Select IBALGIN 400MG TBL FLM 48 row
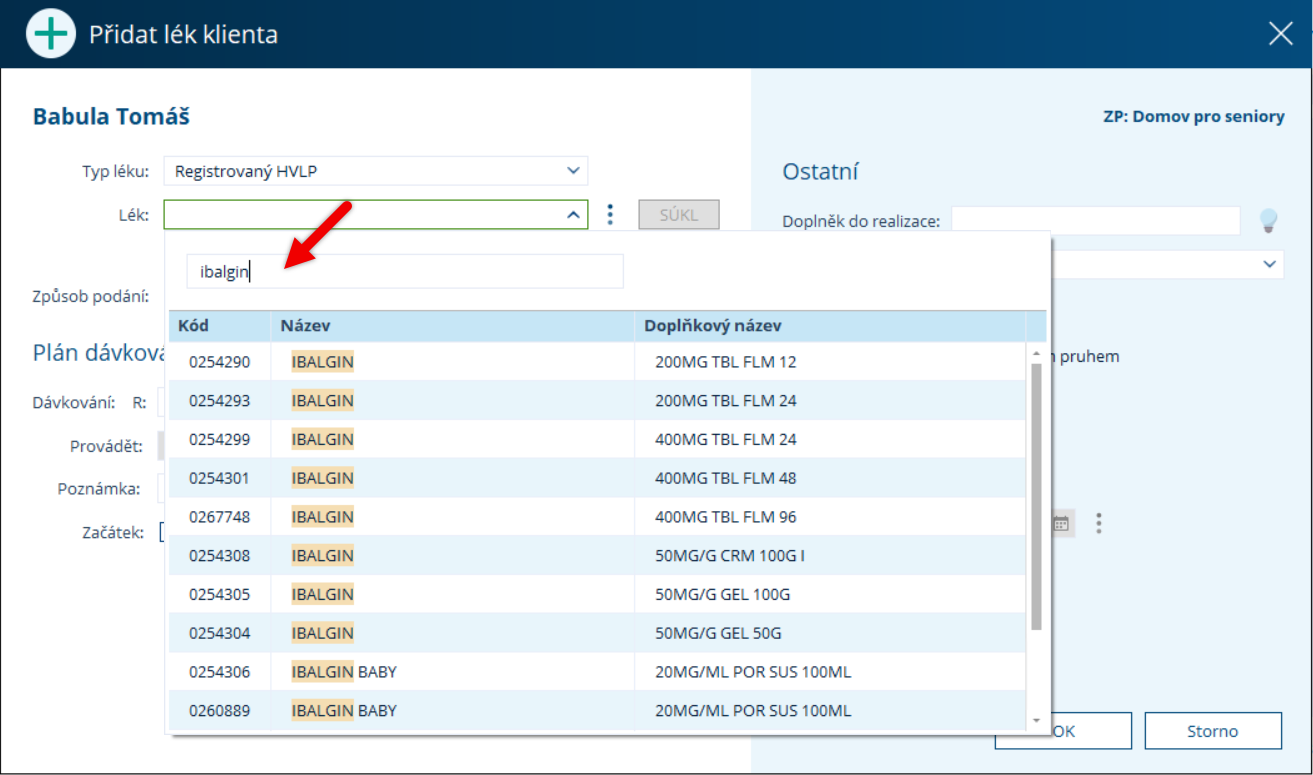Image resolution: width=1313 pixels, height=775 pixels. (597, 478)
